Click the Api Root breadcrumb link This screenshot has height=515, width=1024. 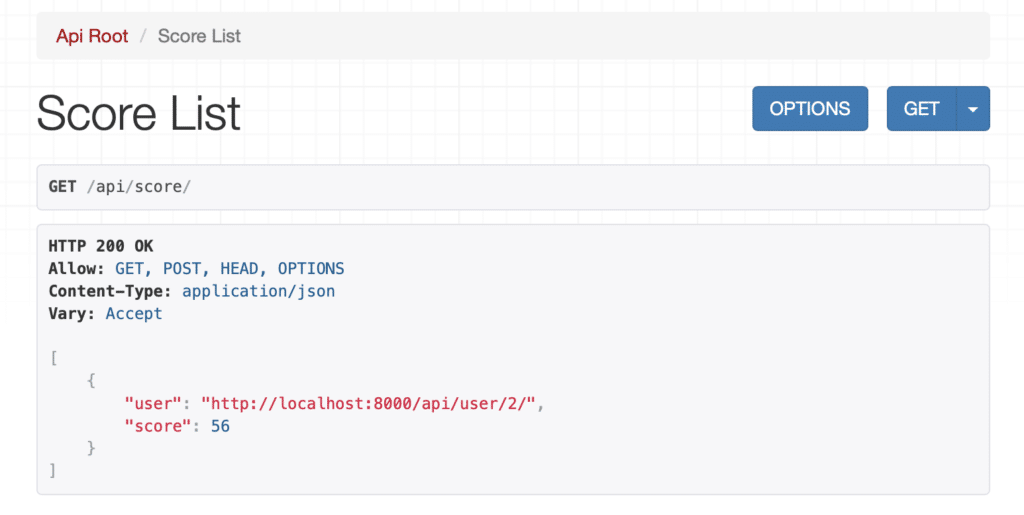click(x=92, y=36)
